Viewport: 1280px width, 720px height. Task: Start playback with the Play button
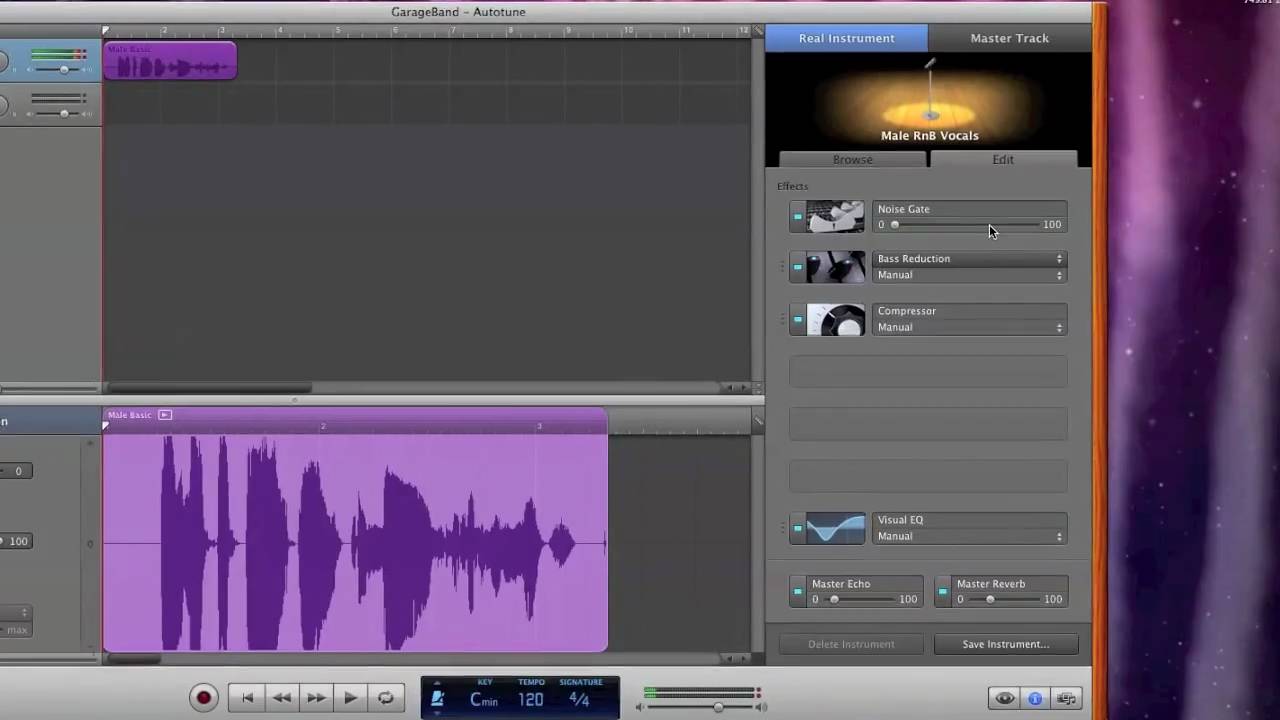click(x=350, y=698)
